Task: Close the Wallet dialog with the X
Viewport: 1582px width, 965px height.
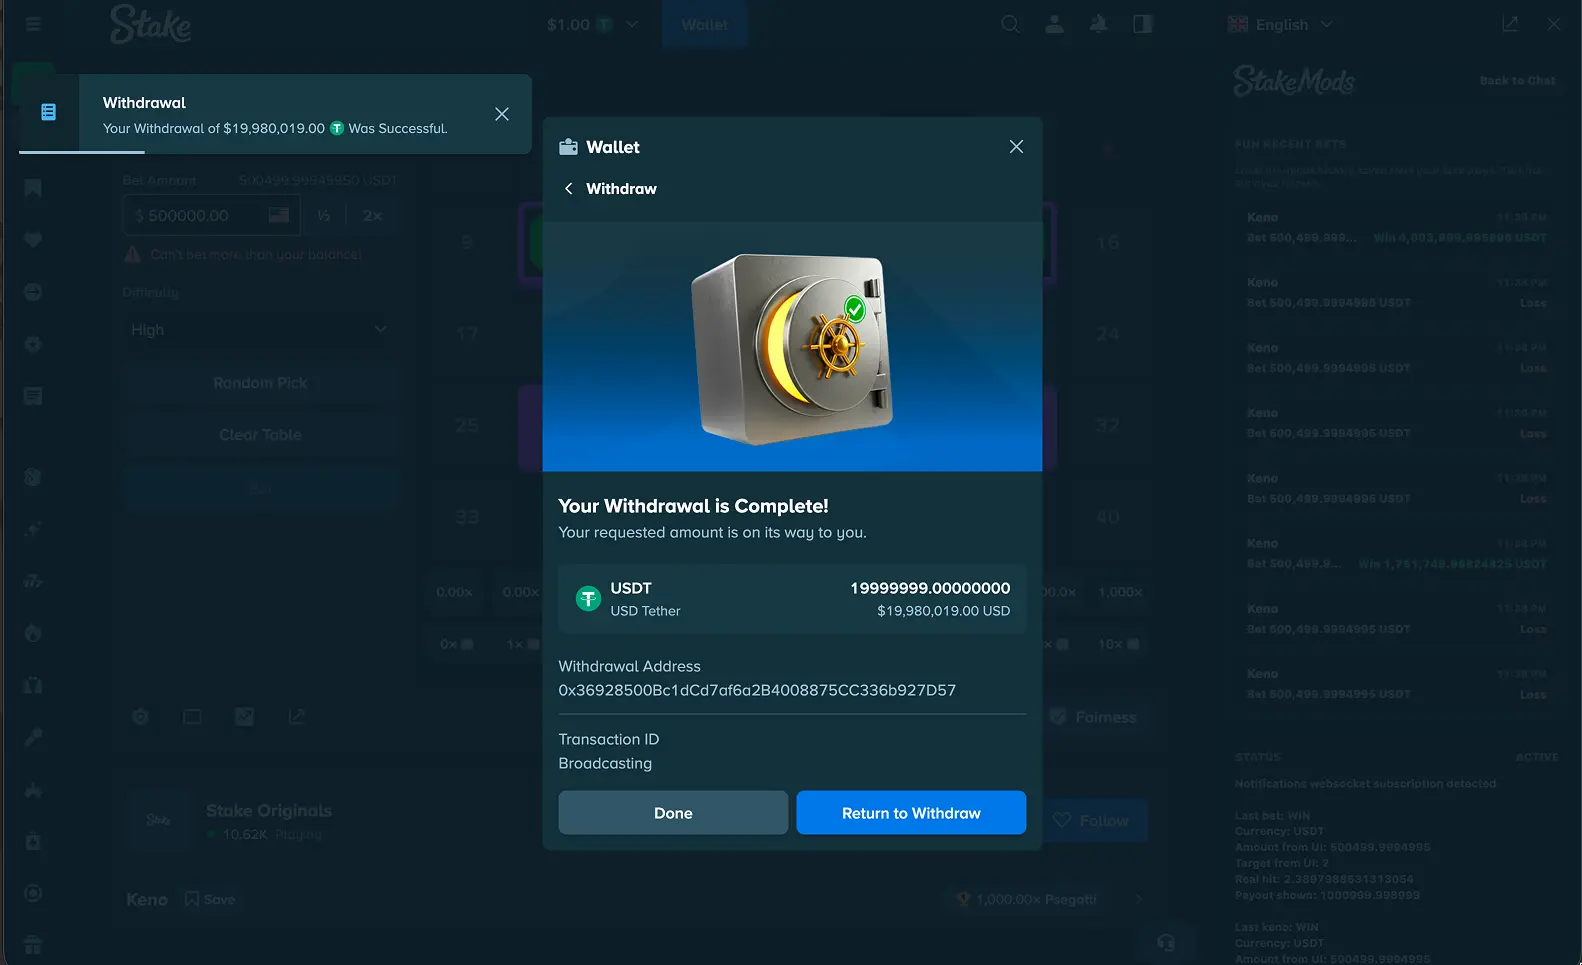Action: click(x=1016, y=147)
